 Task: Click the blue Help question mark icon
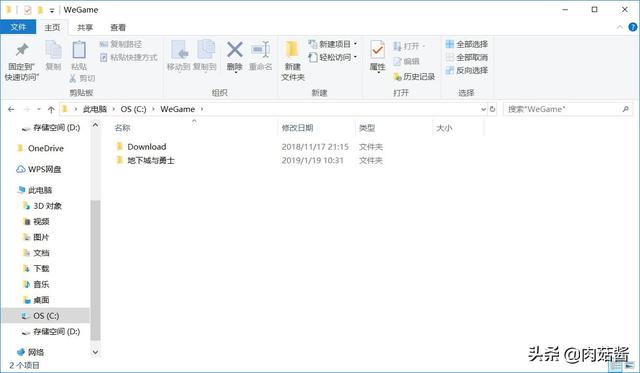click(633, 27)
